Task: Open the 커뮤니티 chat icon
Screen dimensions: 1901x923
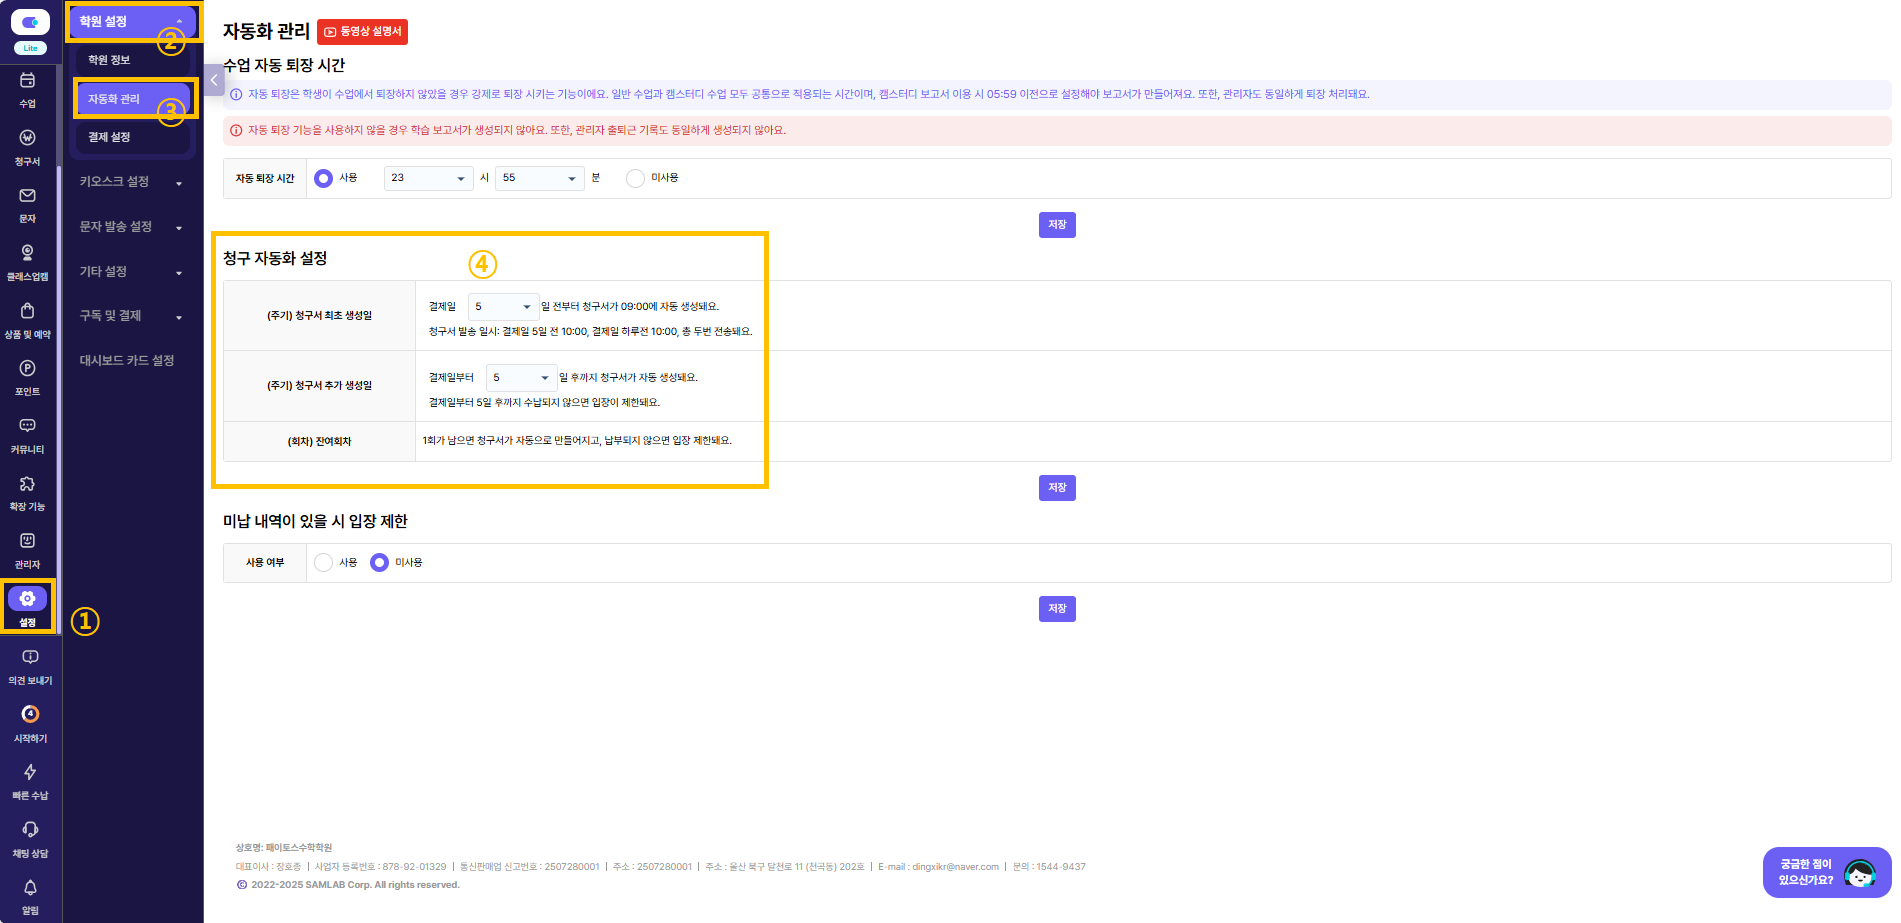Action: [x=27, y=426]
